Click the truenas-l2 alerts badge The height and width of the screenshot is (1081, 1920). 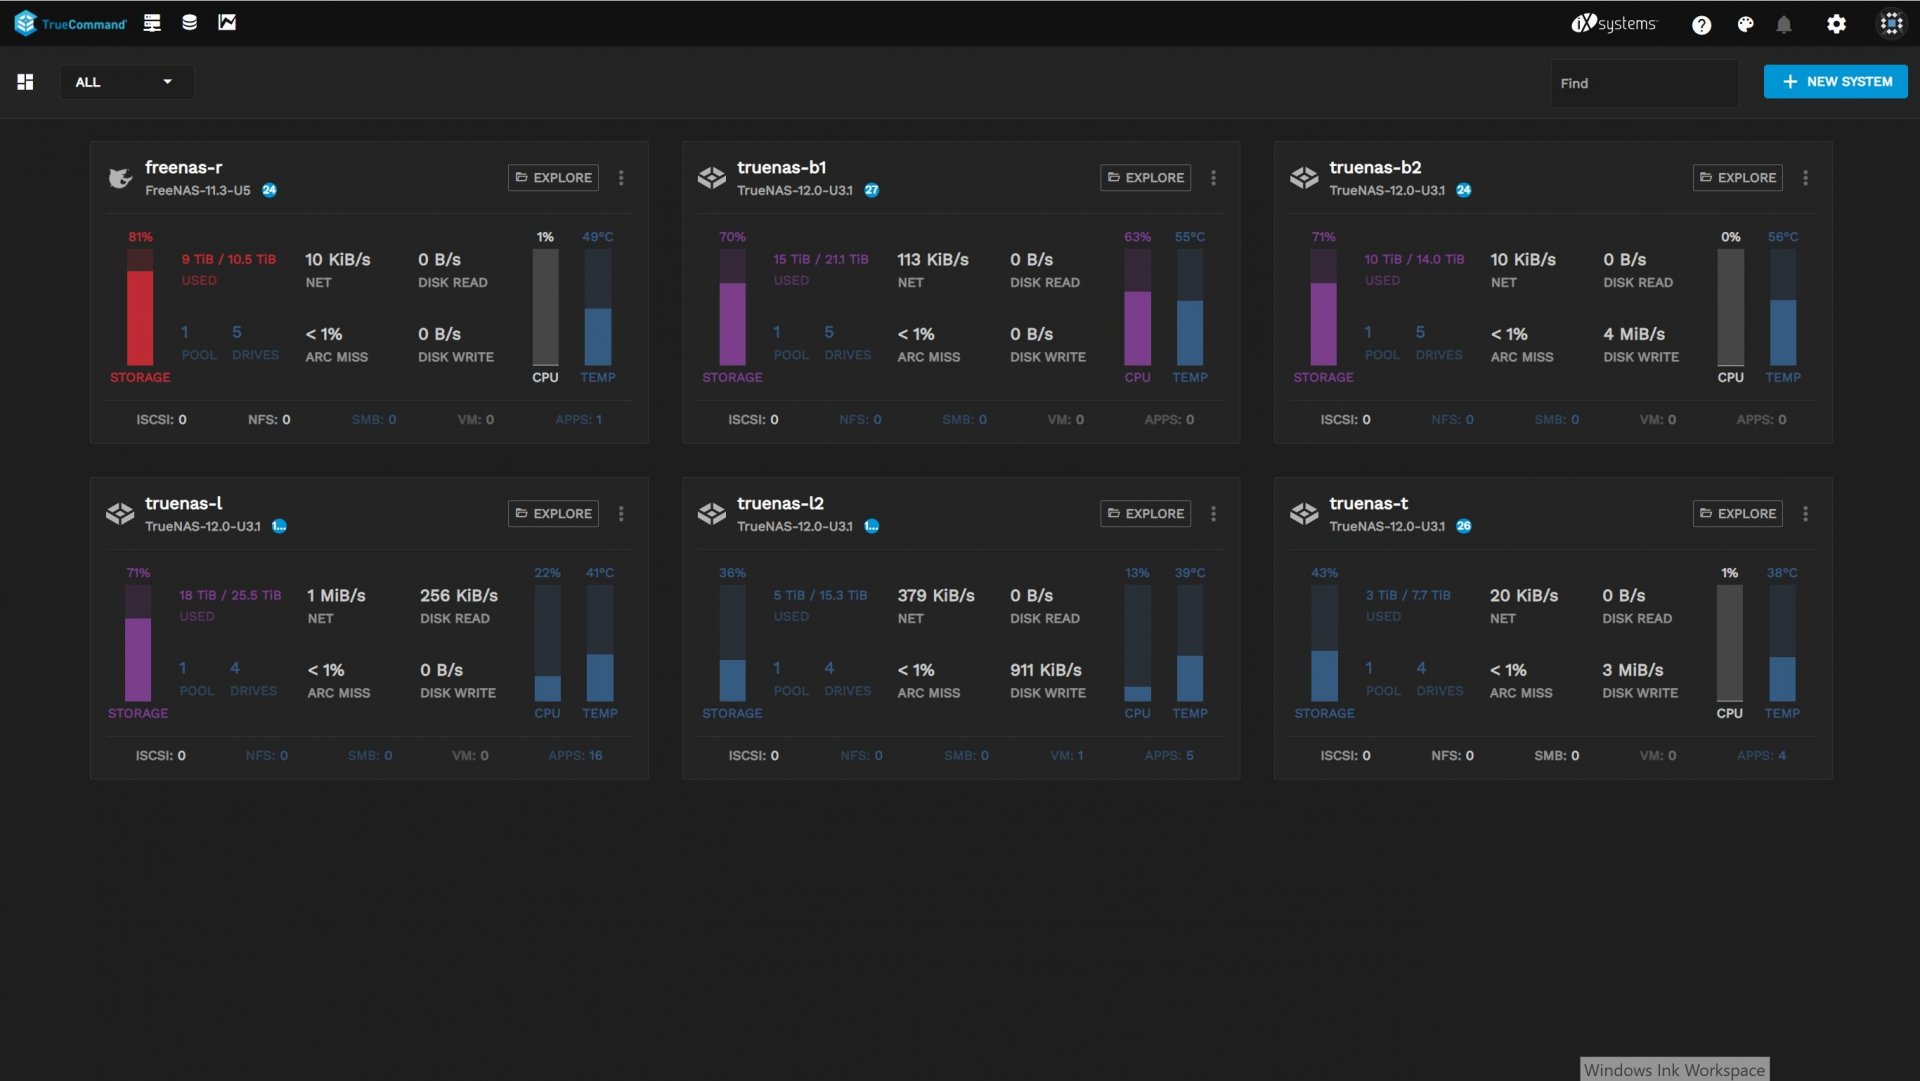point(872,526)
